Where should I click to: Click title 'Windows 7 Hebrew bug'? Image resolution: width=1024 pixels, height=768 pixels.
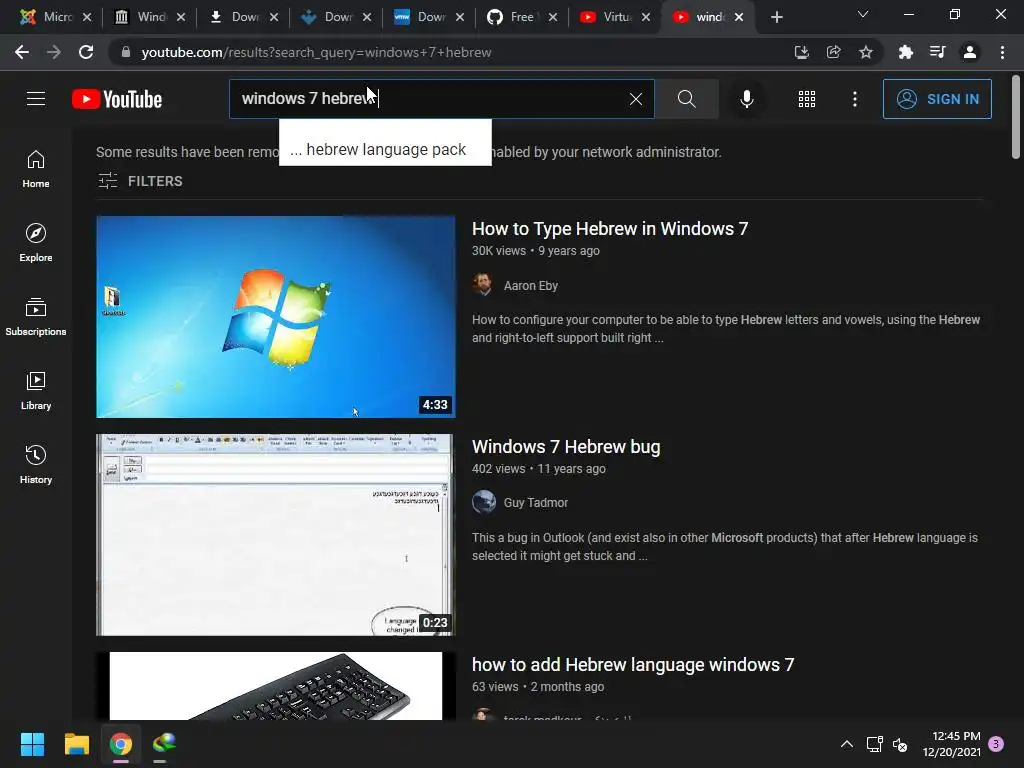(566, 447)
